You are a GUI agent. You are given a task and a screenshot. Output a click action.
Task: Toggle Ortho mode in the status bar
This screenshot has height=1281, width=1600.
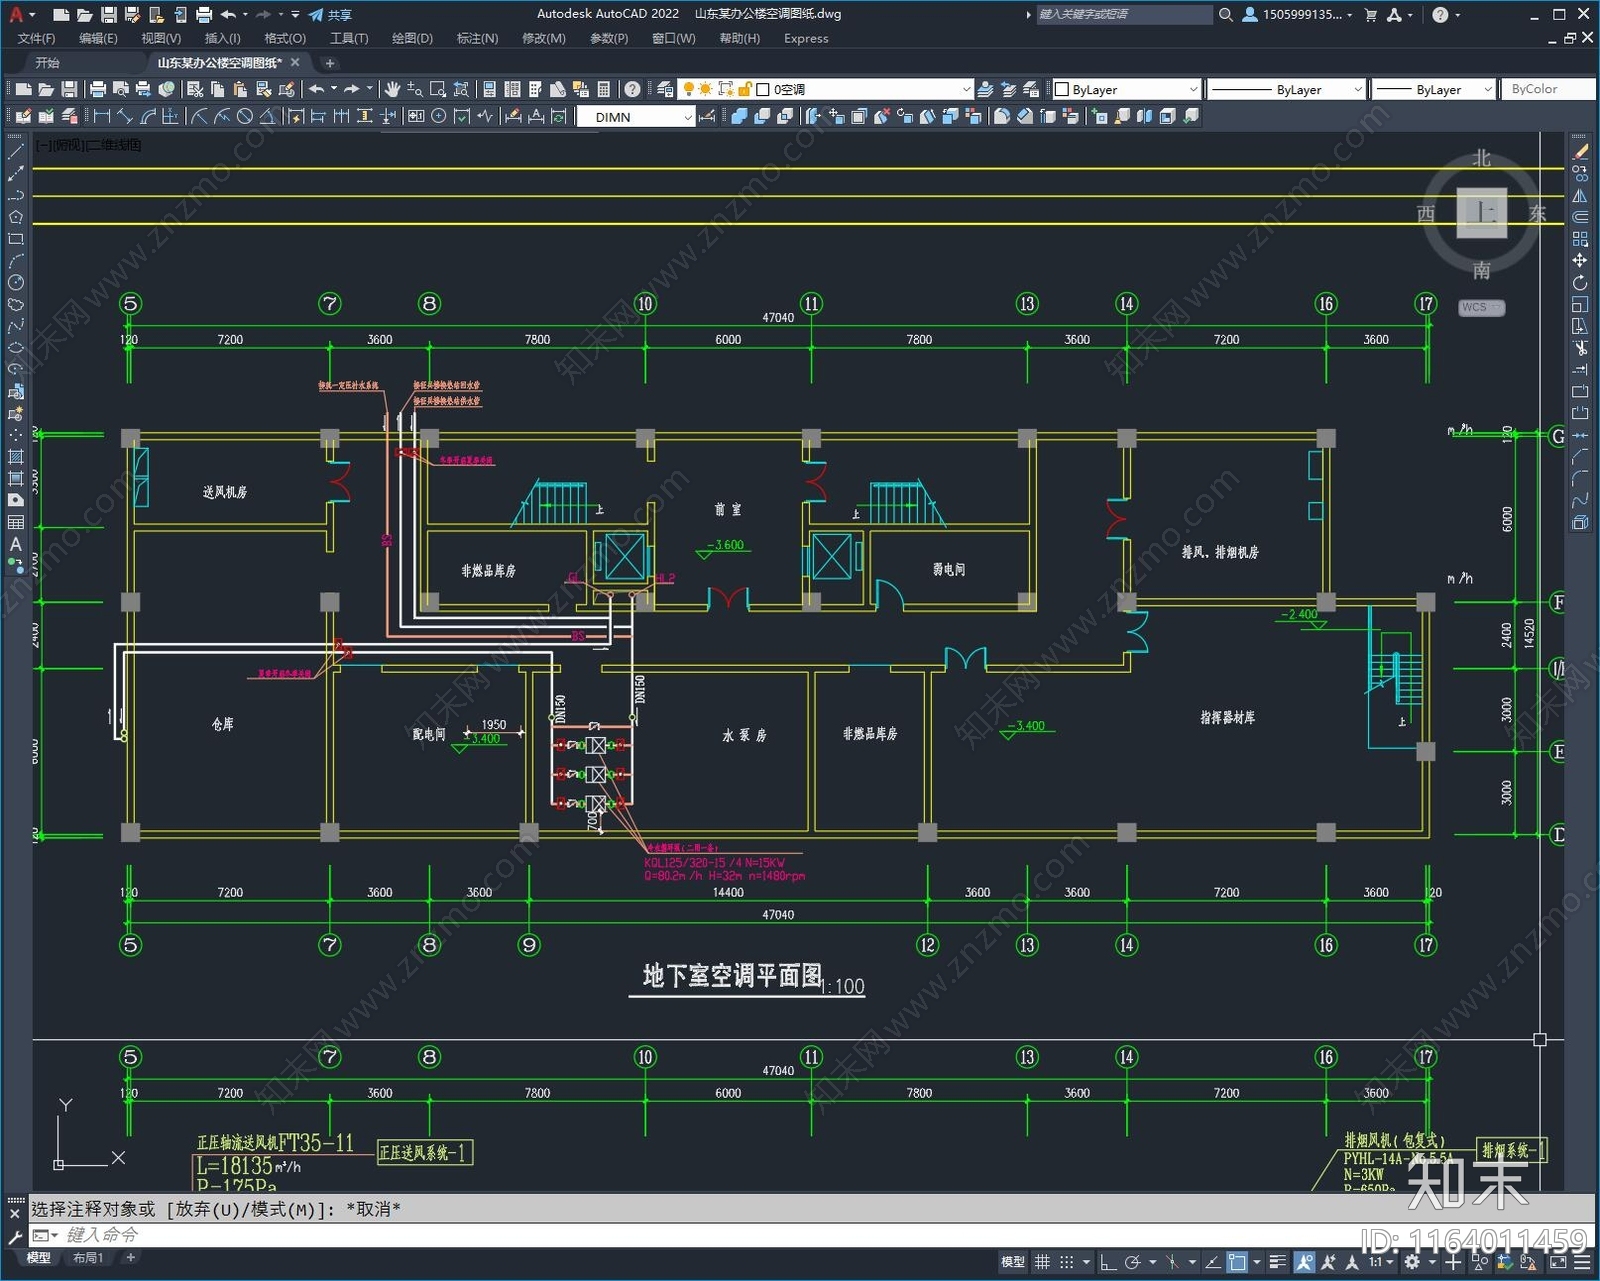tap(1107, 1262)
